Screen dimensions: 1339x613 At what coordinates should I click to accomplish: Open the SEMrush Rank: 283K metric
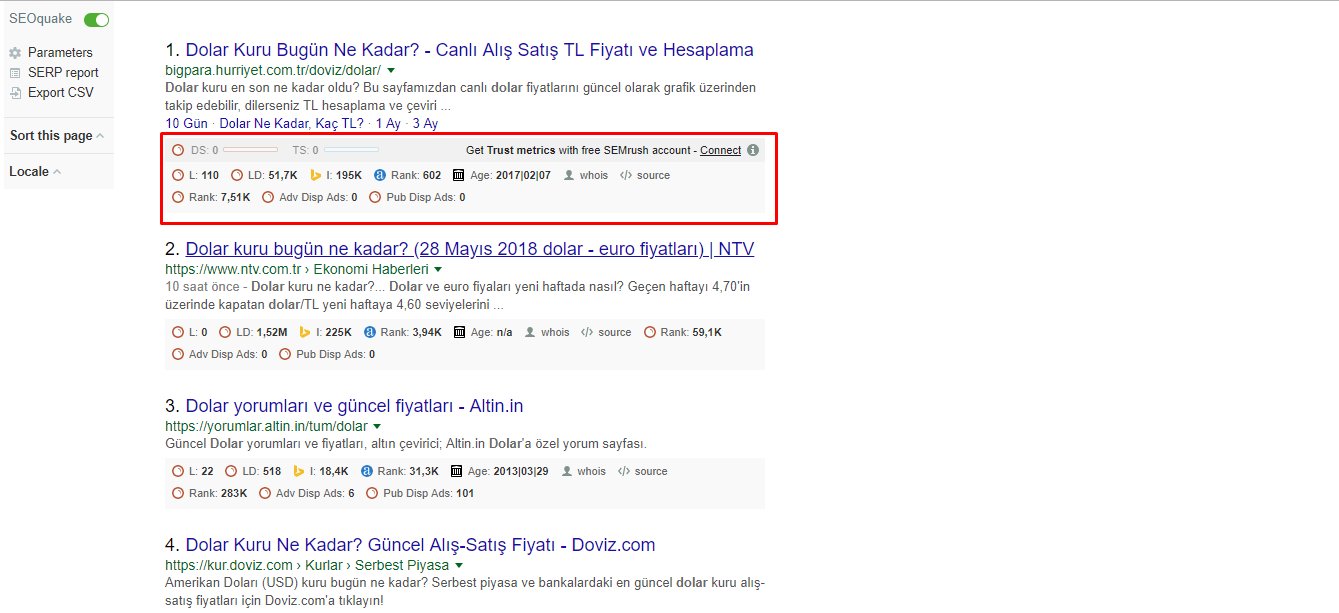[x=209, y=493]
